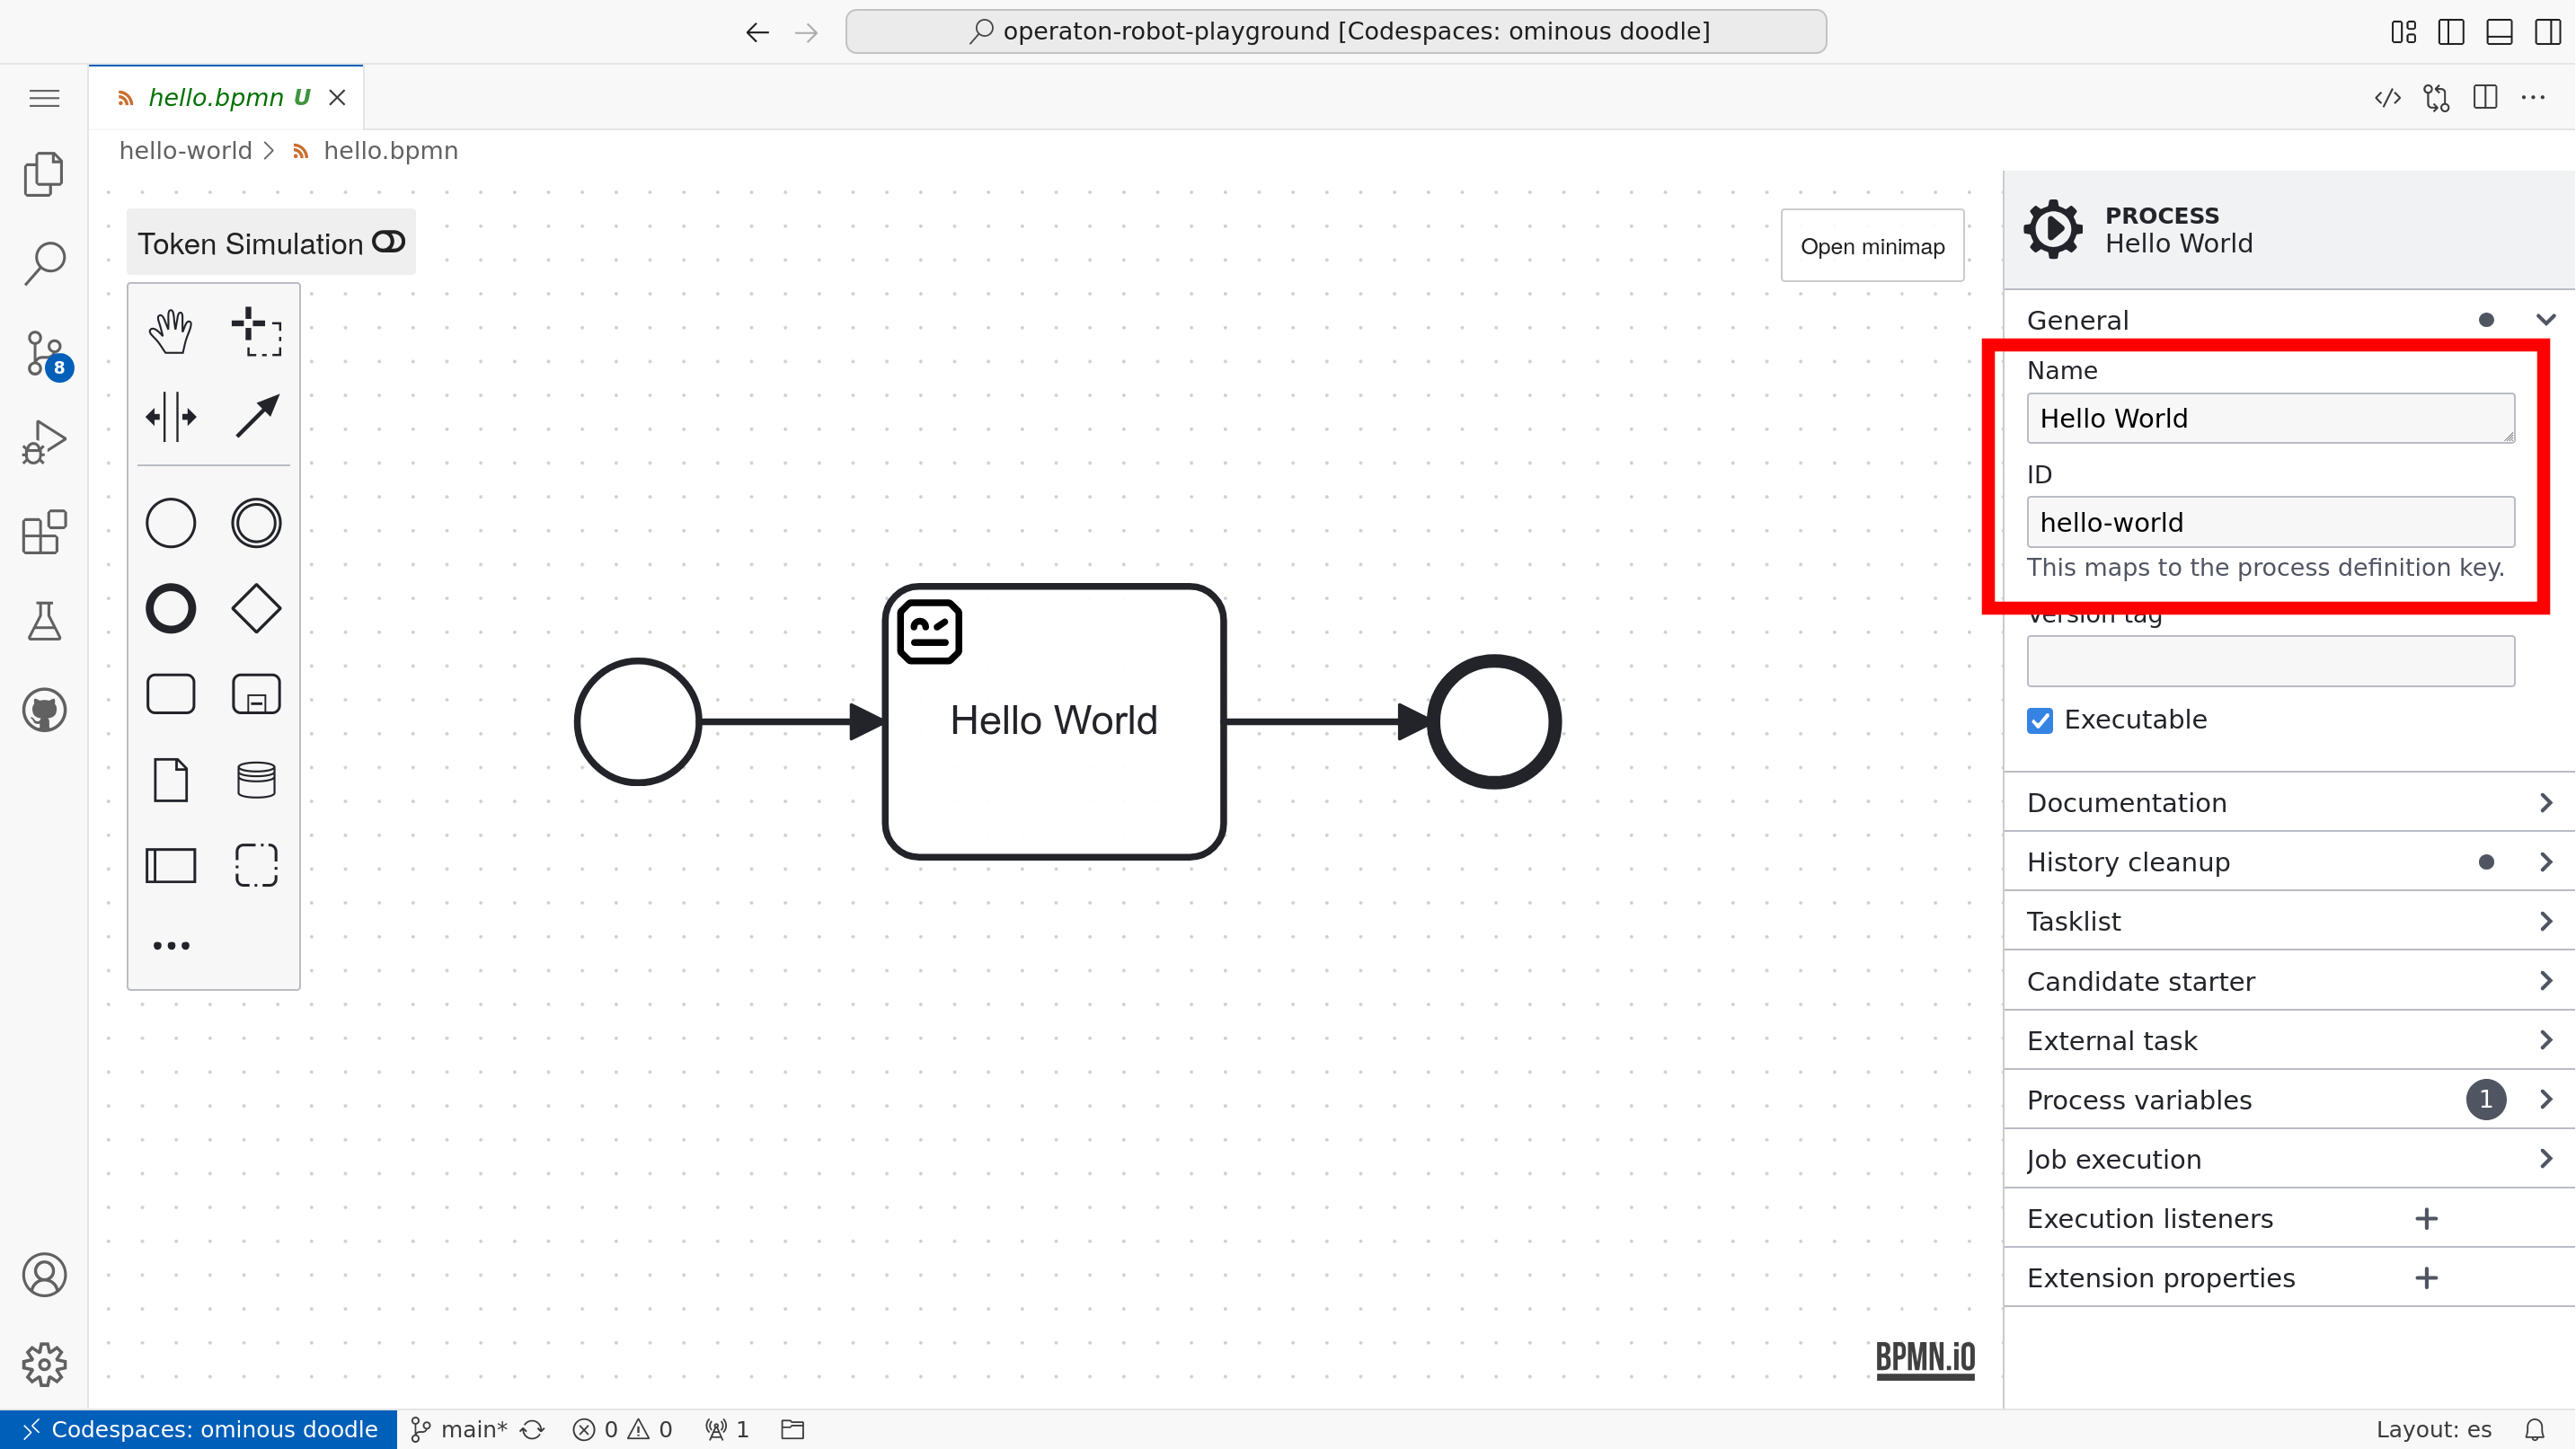Create a pool/participant from palette

[x=170, y=866]
